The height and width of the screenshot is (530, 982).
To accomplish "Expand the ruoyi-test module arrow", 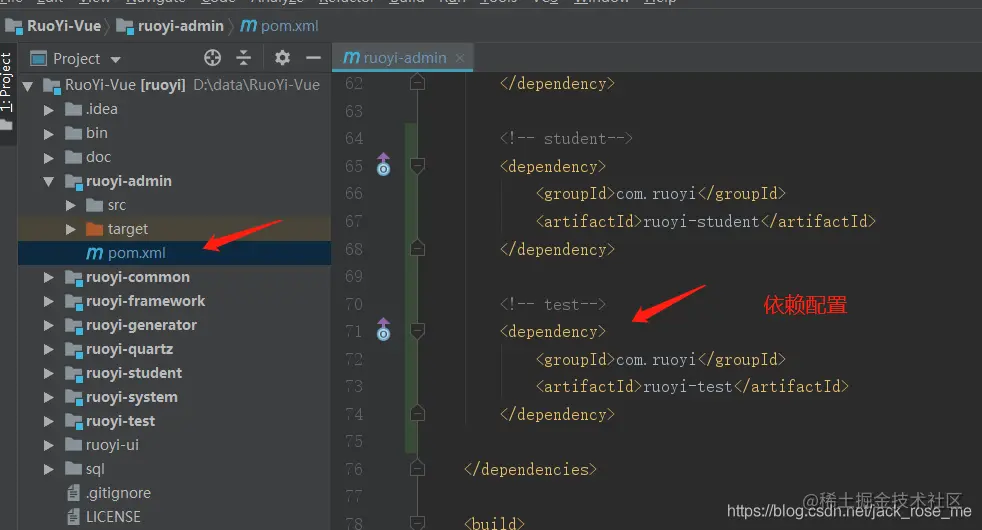I will (49, 422).
